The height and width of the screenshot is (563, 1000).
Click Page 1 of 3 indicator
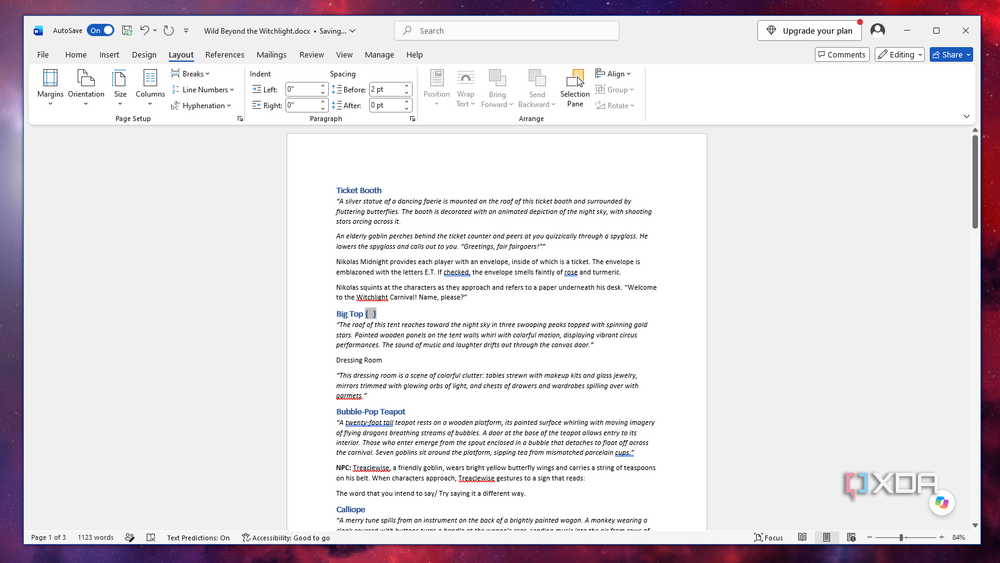(48, 537)
